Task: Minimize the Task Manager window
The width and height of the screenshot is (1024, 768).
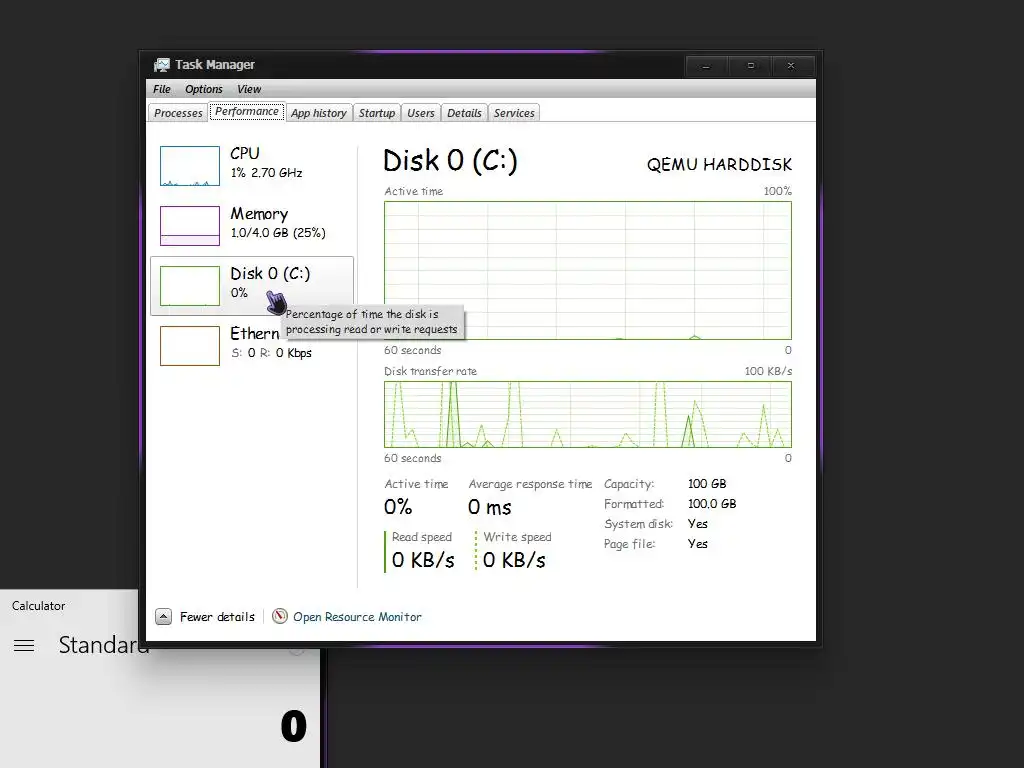Action: pyautogui.click(x=706, y=66)
